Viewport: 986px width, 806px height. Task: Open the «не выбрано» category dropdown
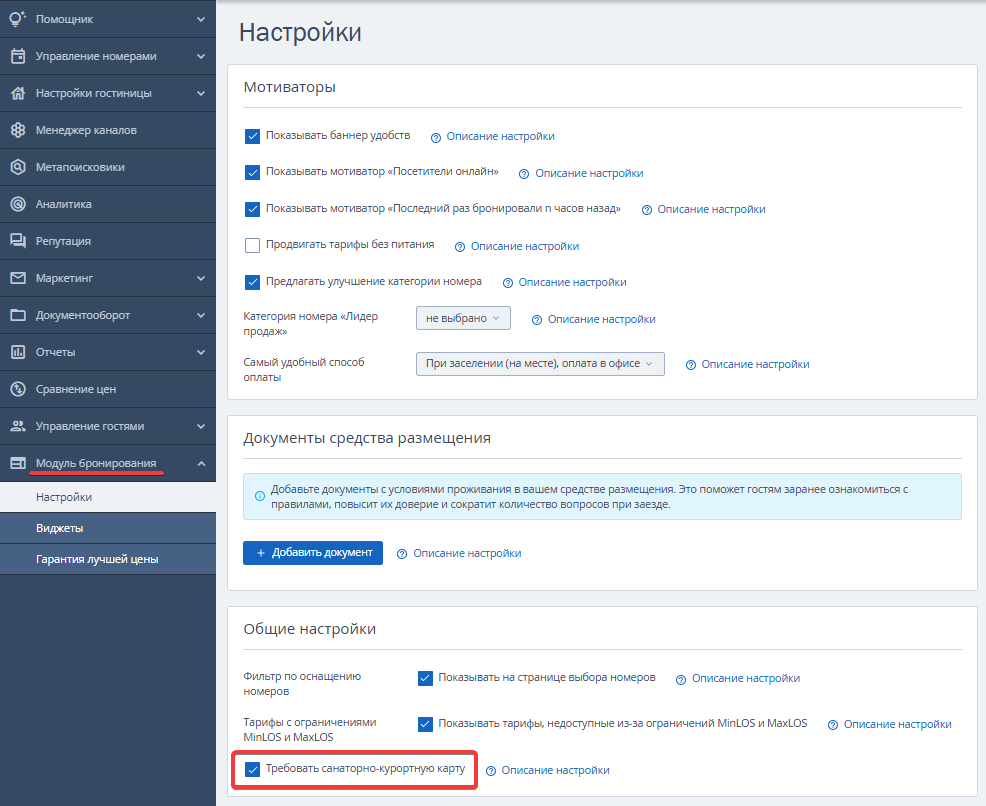463,318
